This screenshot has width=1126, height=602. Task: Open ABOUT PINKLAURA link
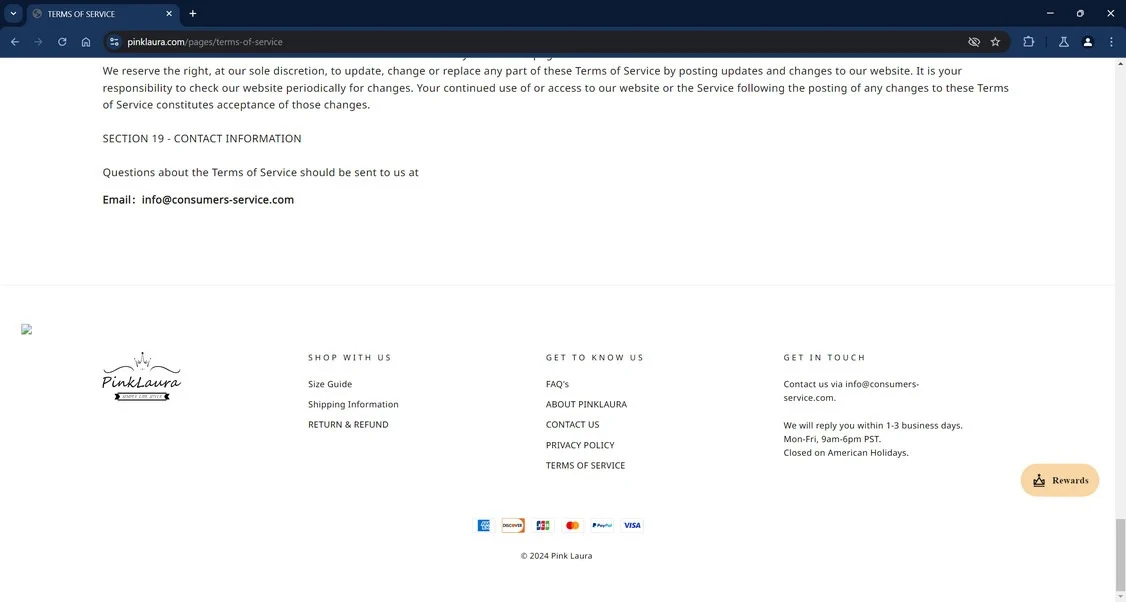[x=586, y=404]
